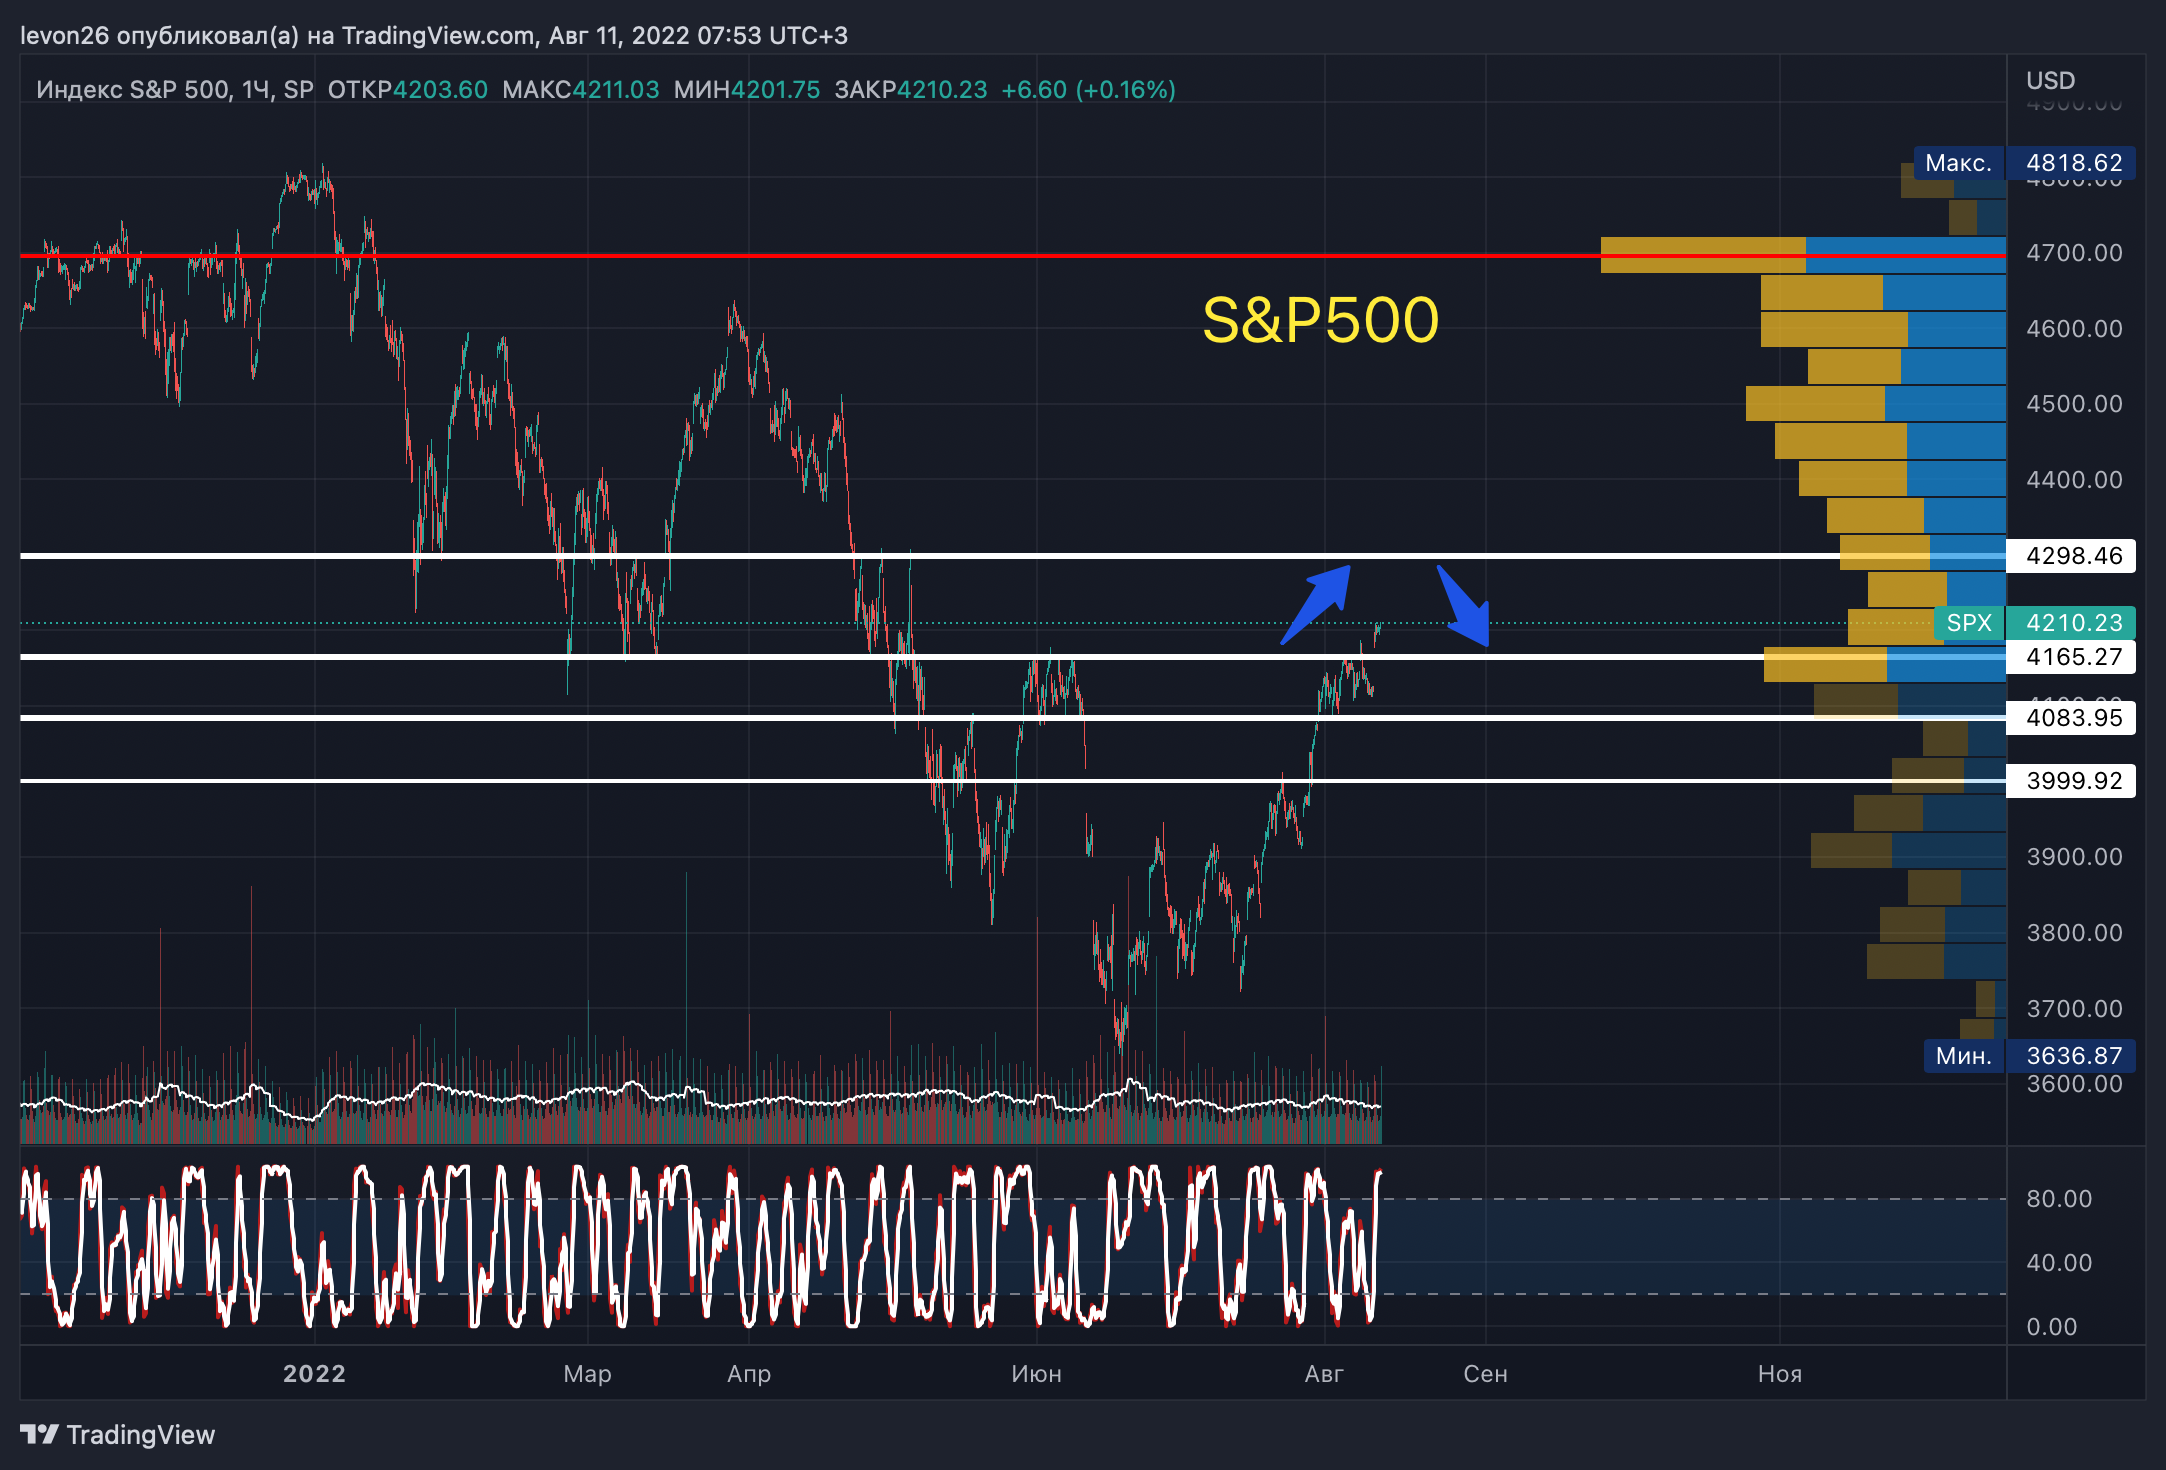Click the SPX 4210.23 current price tag

2035,623
